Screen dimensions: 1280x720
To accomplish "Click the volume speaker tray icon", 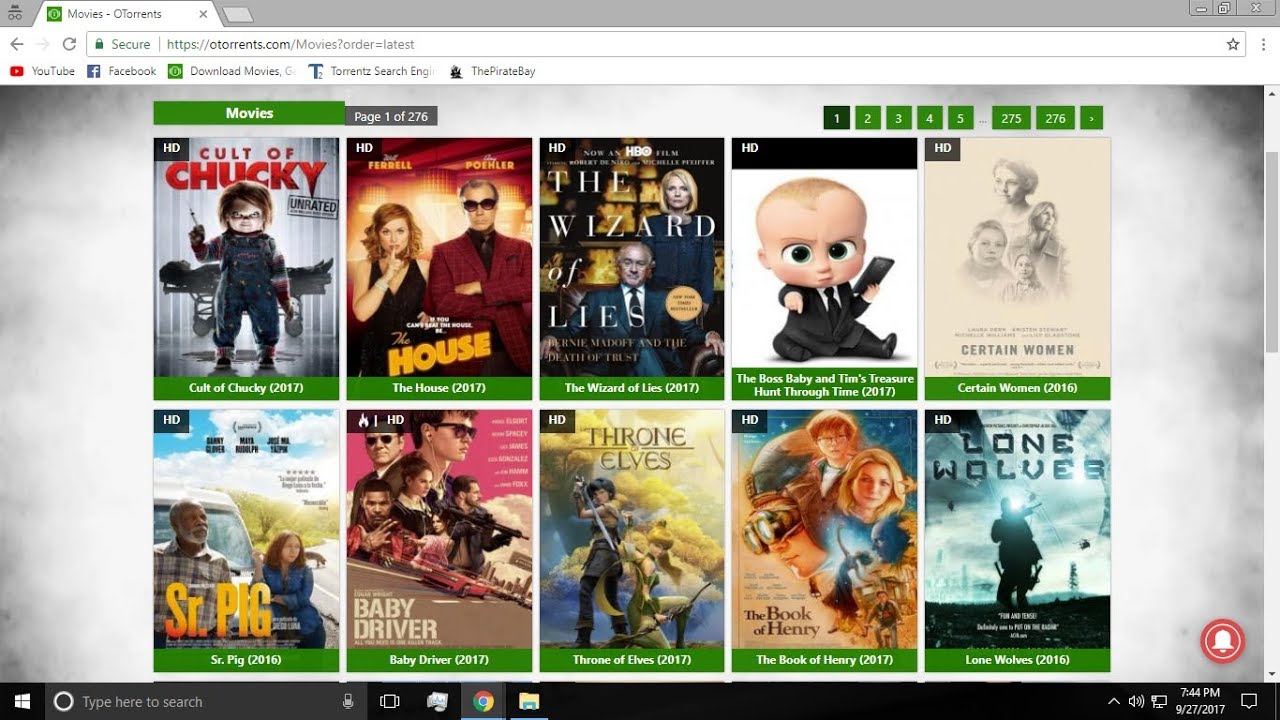I will [x=1136, y=701].
